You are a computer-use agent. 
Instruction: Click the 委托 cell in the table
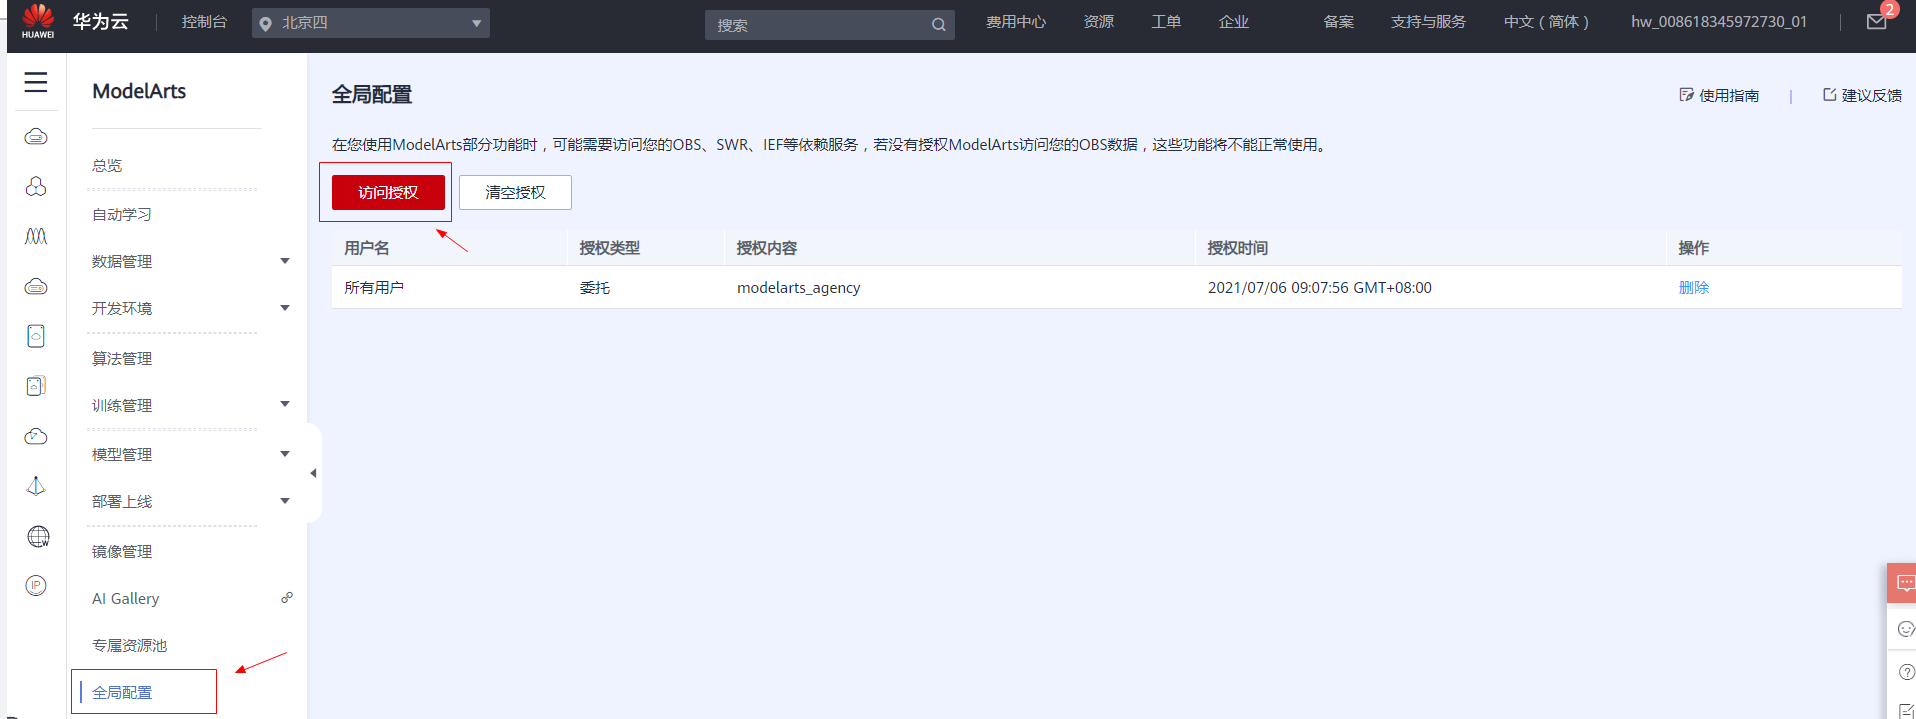pyautogui.click(x=594, y=287)
